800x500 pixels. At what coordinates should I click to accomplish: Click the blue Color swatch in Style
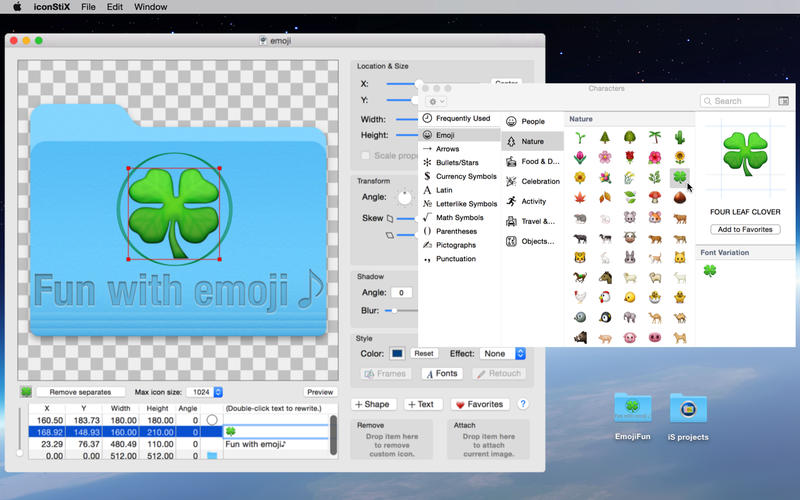tap(397, 353)
